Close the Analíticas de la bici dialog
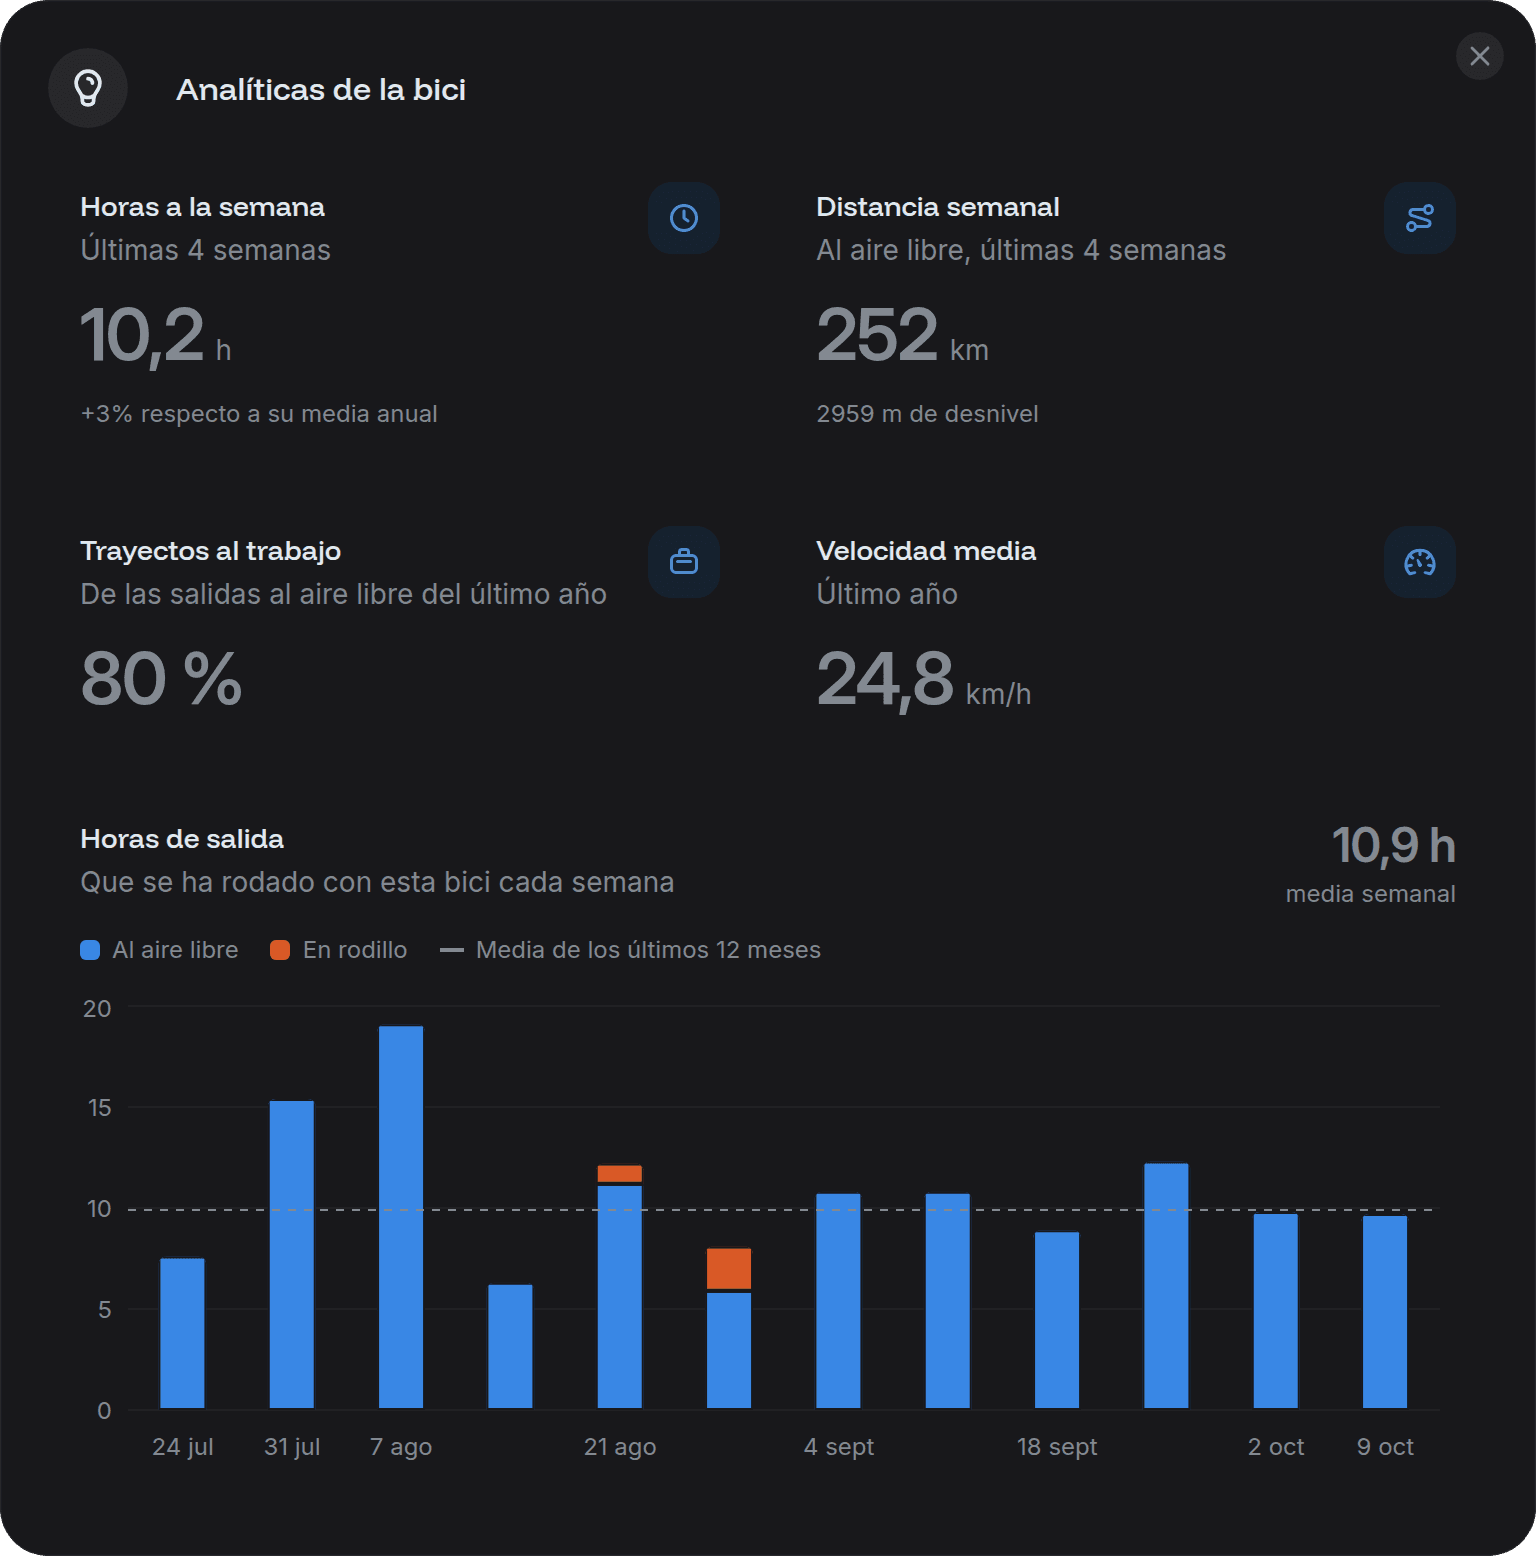The image size is (1536, 1556). [x=1480, y=56]
